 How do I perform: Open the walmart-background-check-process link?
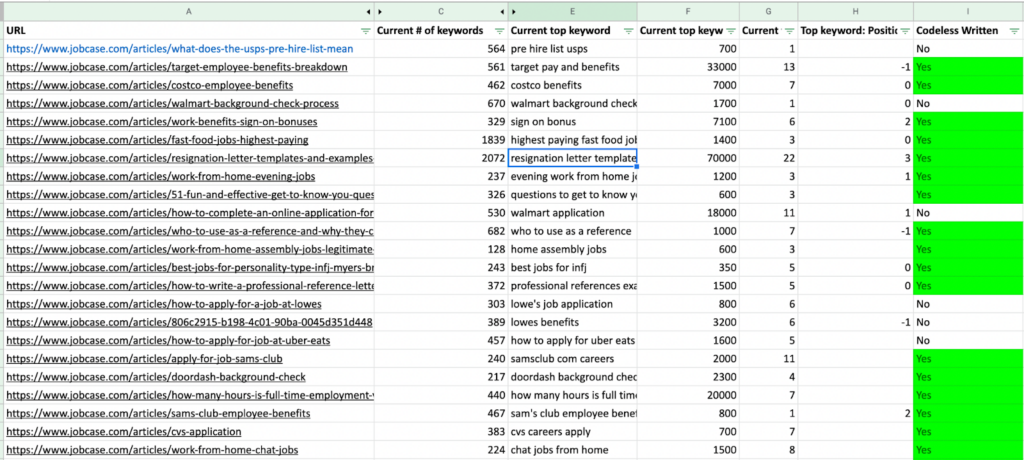172,103
